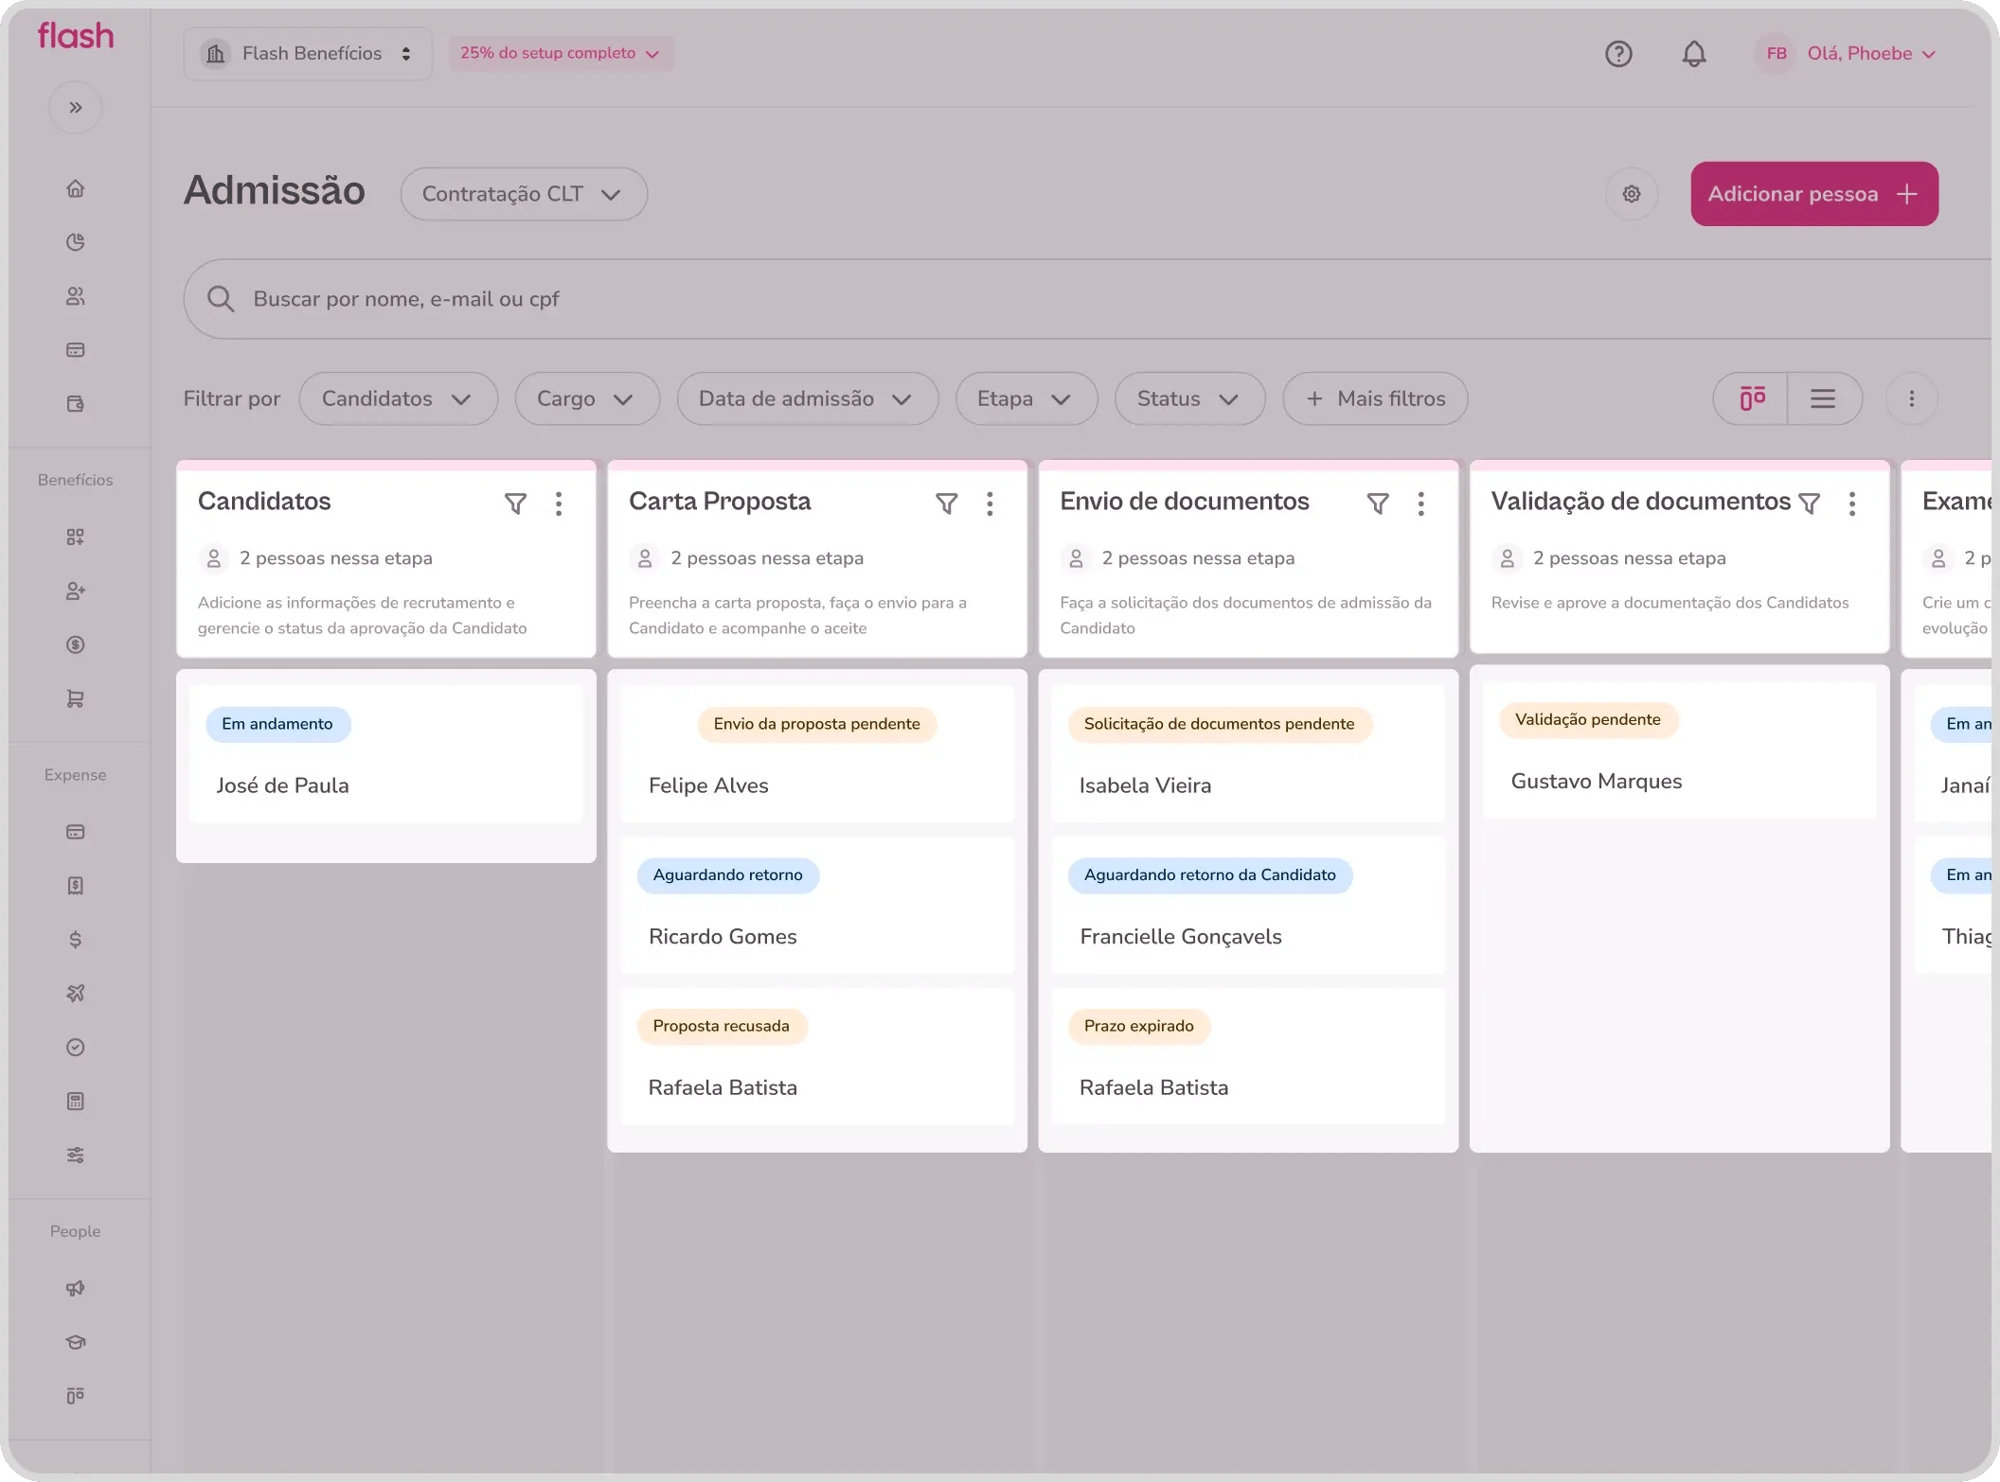Open Validação de documentos column options
Viewport: 2000px width, 1482px height.
coord(1851,504)
